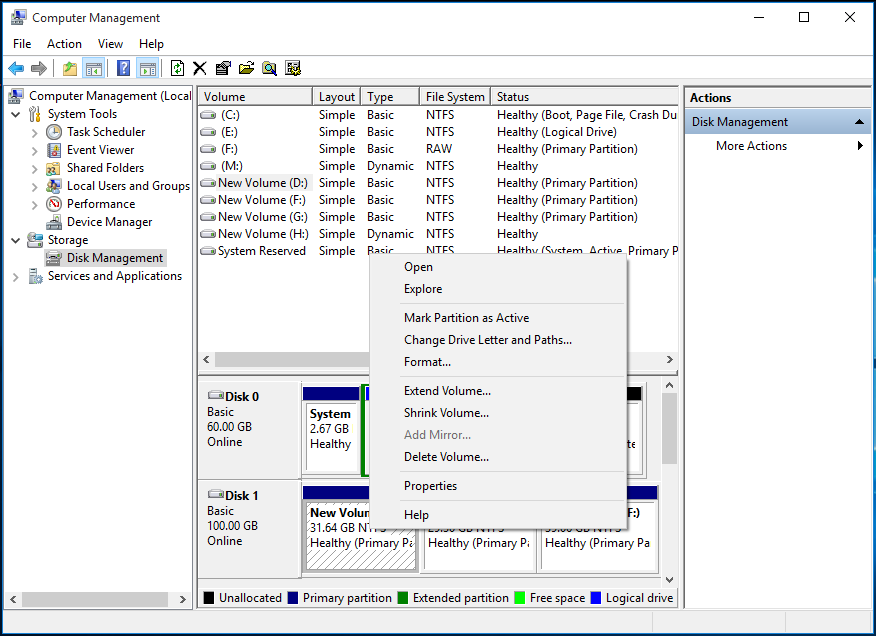
Task: Click console tree scrollbar right arrow
Action: tap(182, 600)
